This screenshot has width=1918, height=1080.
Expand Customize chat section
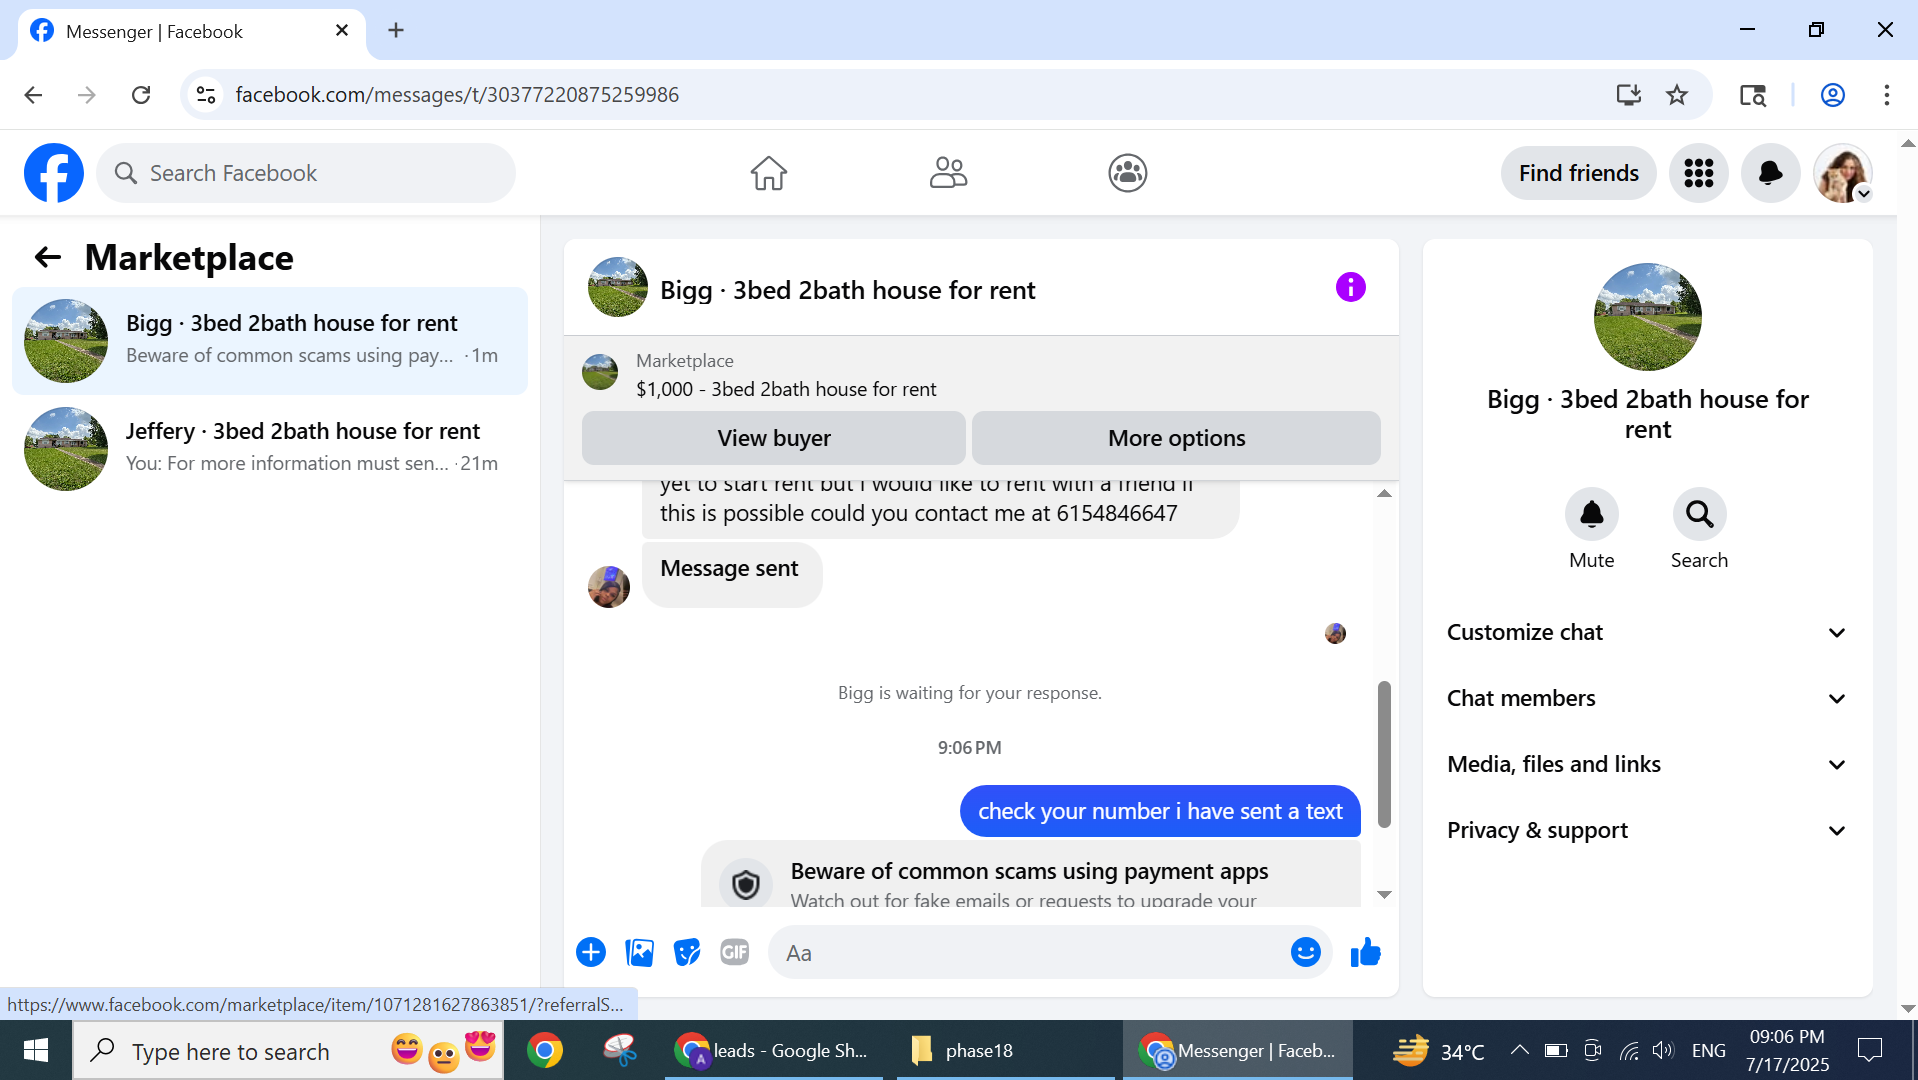[x=1647, y=632]
